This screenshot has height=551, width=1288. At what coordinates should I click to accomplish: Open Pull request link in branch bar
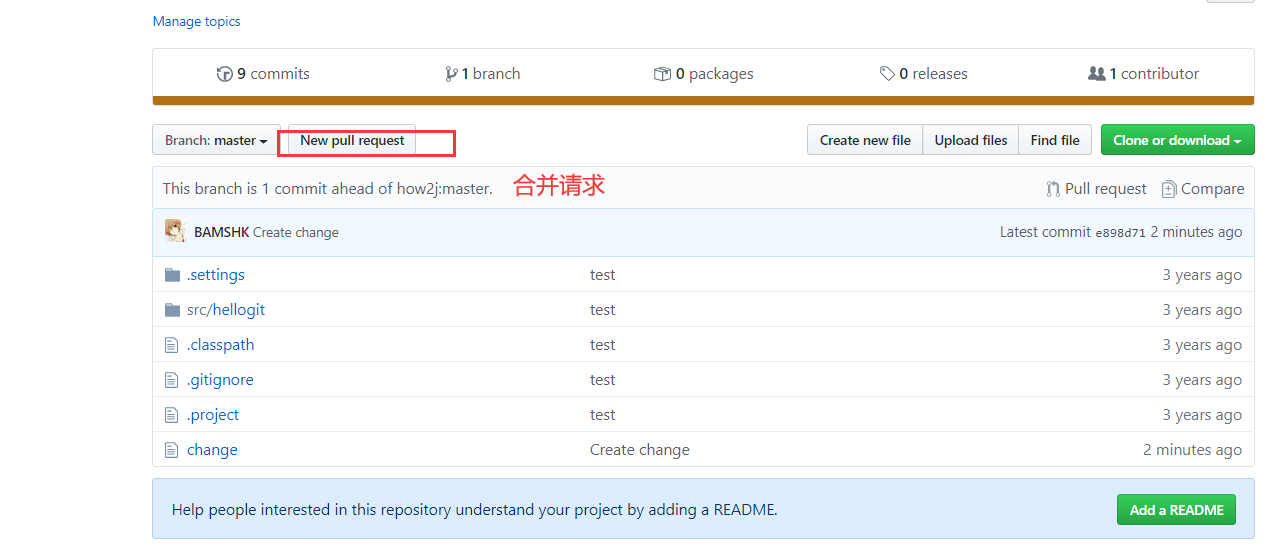1096,188
